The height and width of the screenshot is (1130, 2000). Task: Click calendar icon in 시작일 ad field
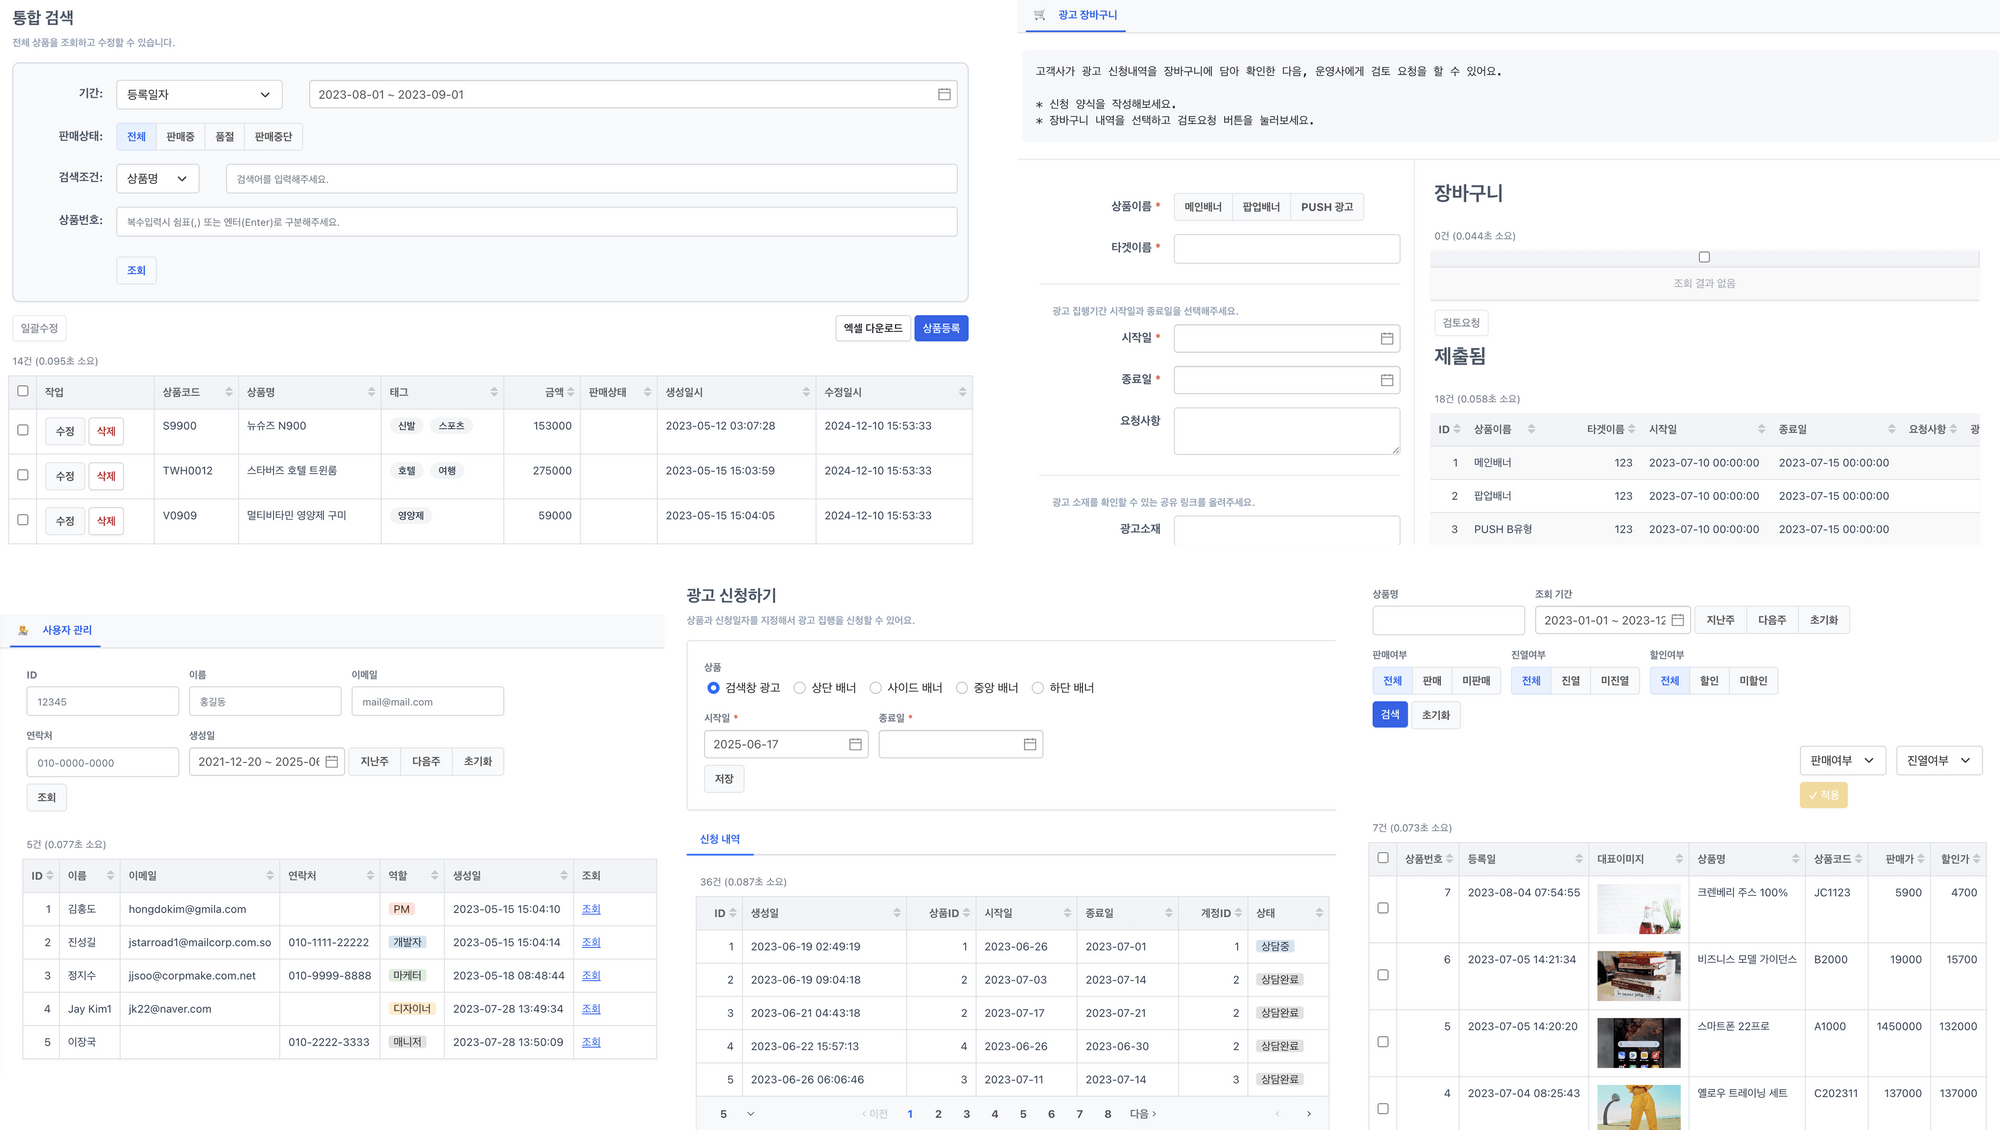point(855,744)
